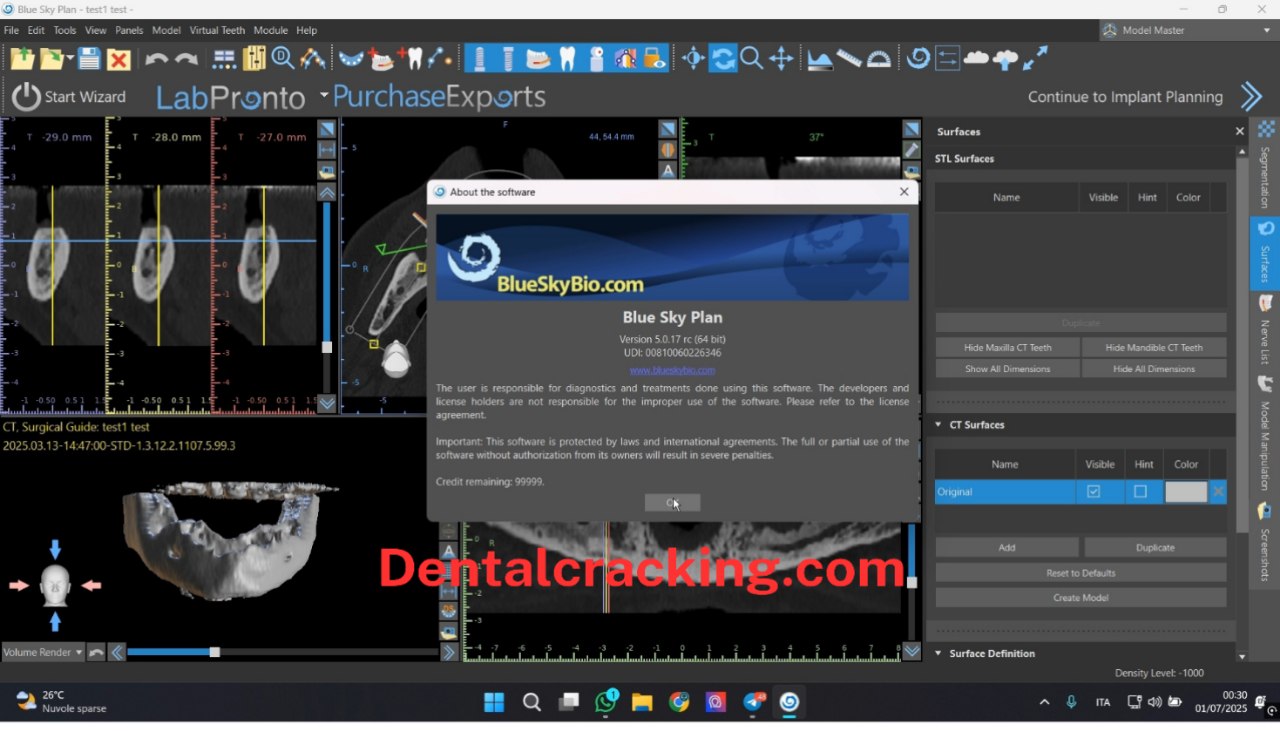Click the Add button under CT Surfaces
The width and height of the screenshot is (1280, 731).
(1007, 547)
